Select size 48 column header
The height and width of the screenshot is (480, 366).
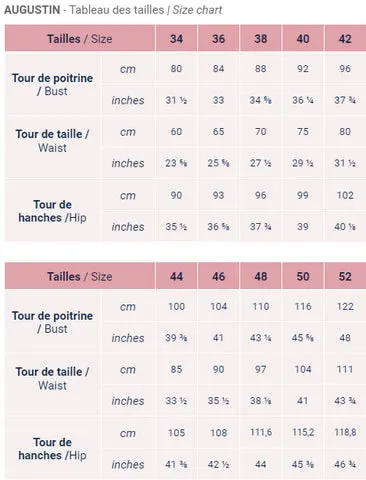[x=260, y=276]
